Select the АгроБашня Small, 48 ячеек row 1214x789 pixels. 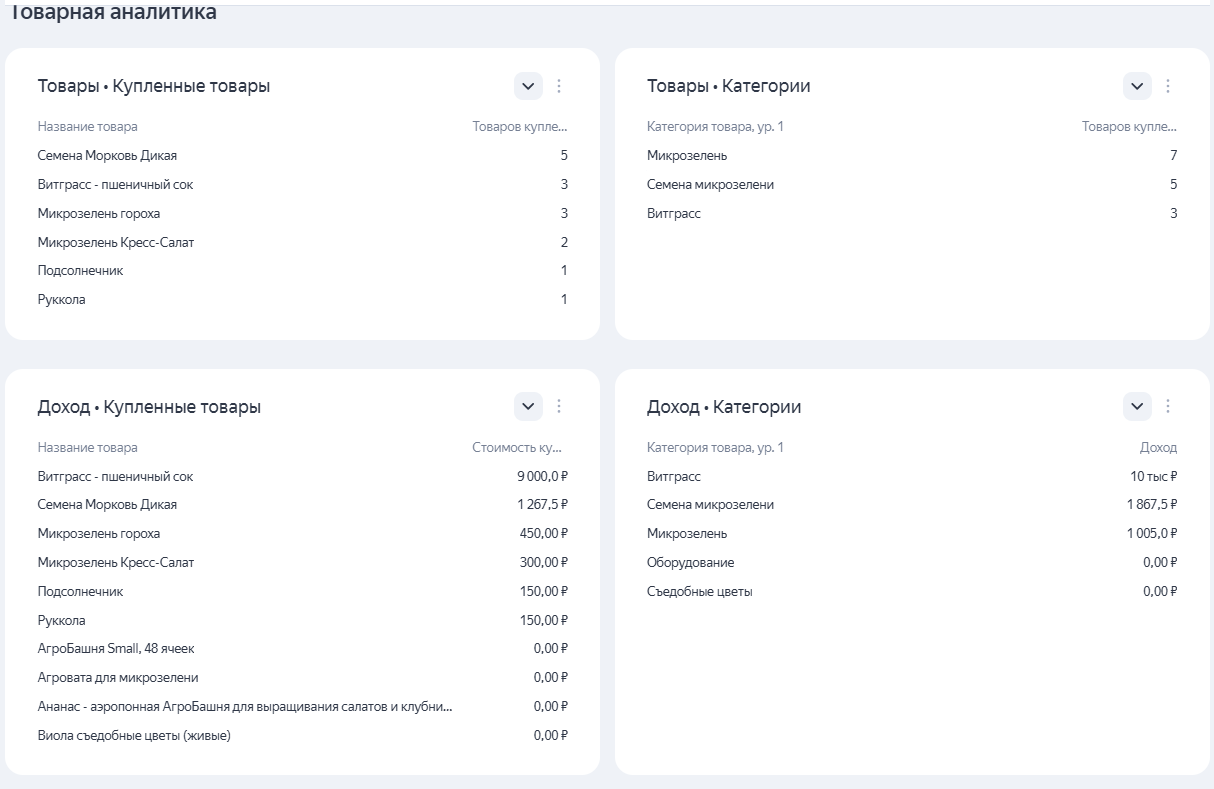point(116,648)
